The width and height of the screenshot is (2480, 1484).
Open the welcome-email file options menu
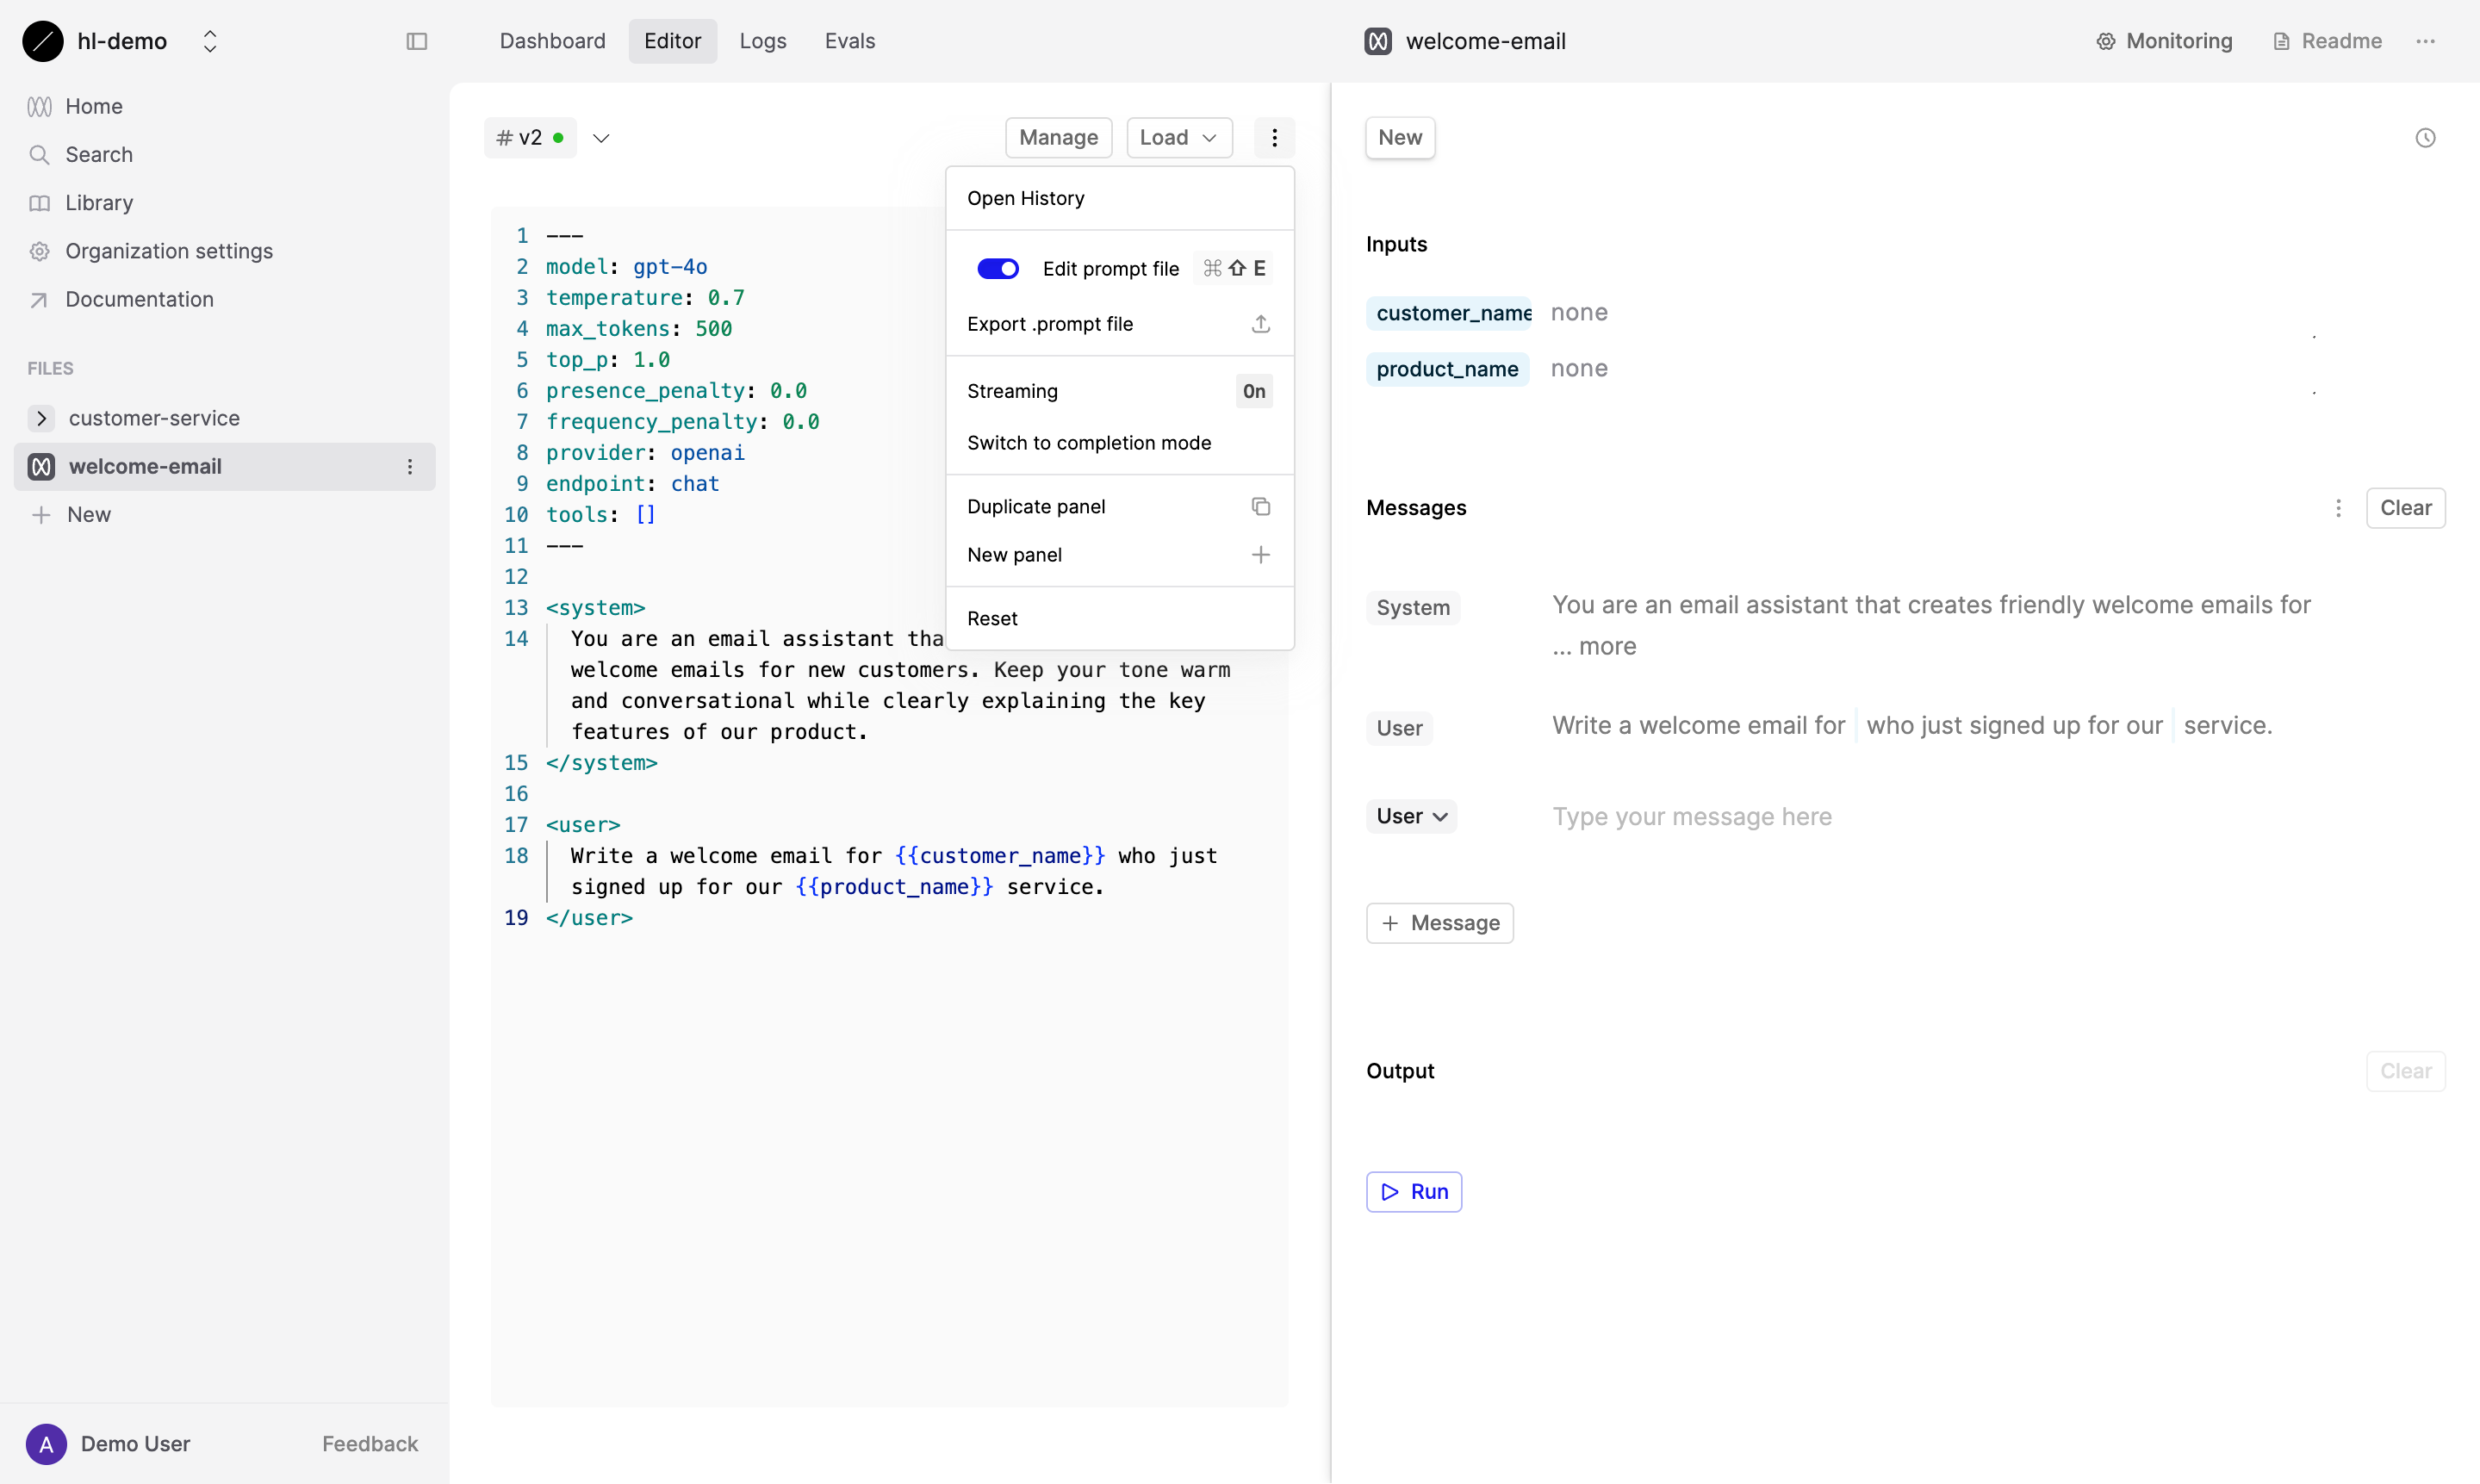[409, 466]
